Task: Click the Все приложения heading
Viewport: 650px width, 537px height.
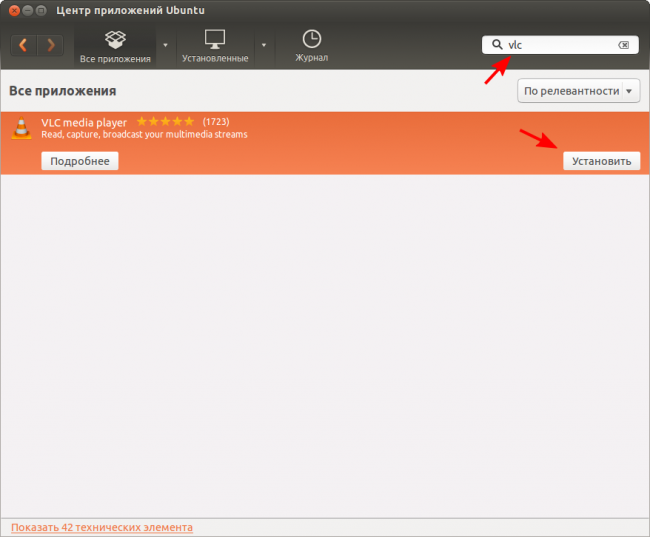Action: pyautogui.click(x=63, y=91)
